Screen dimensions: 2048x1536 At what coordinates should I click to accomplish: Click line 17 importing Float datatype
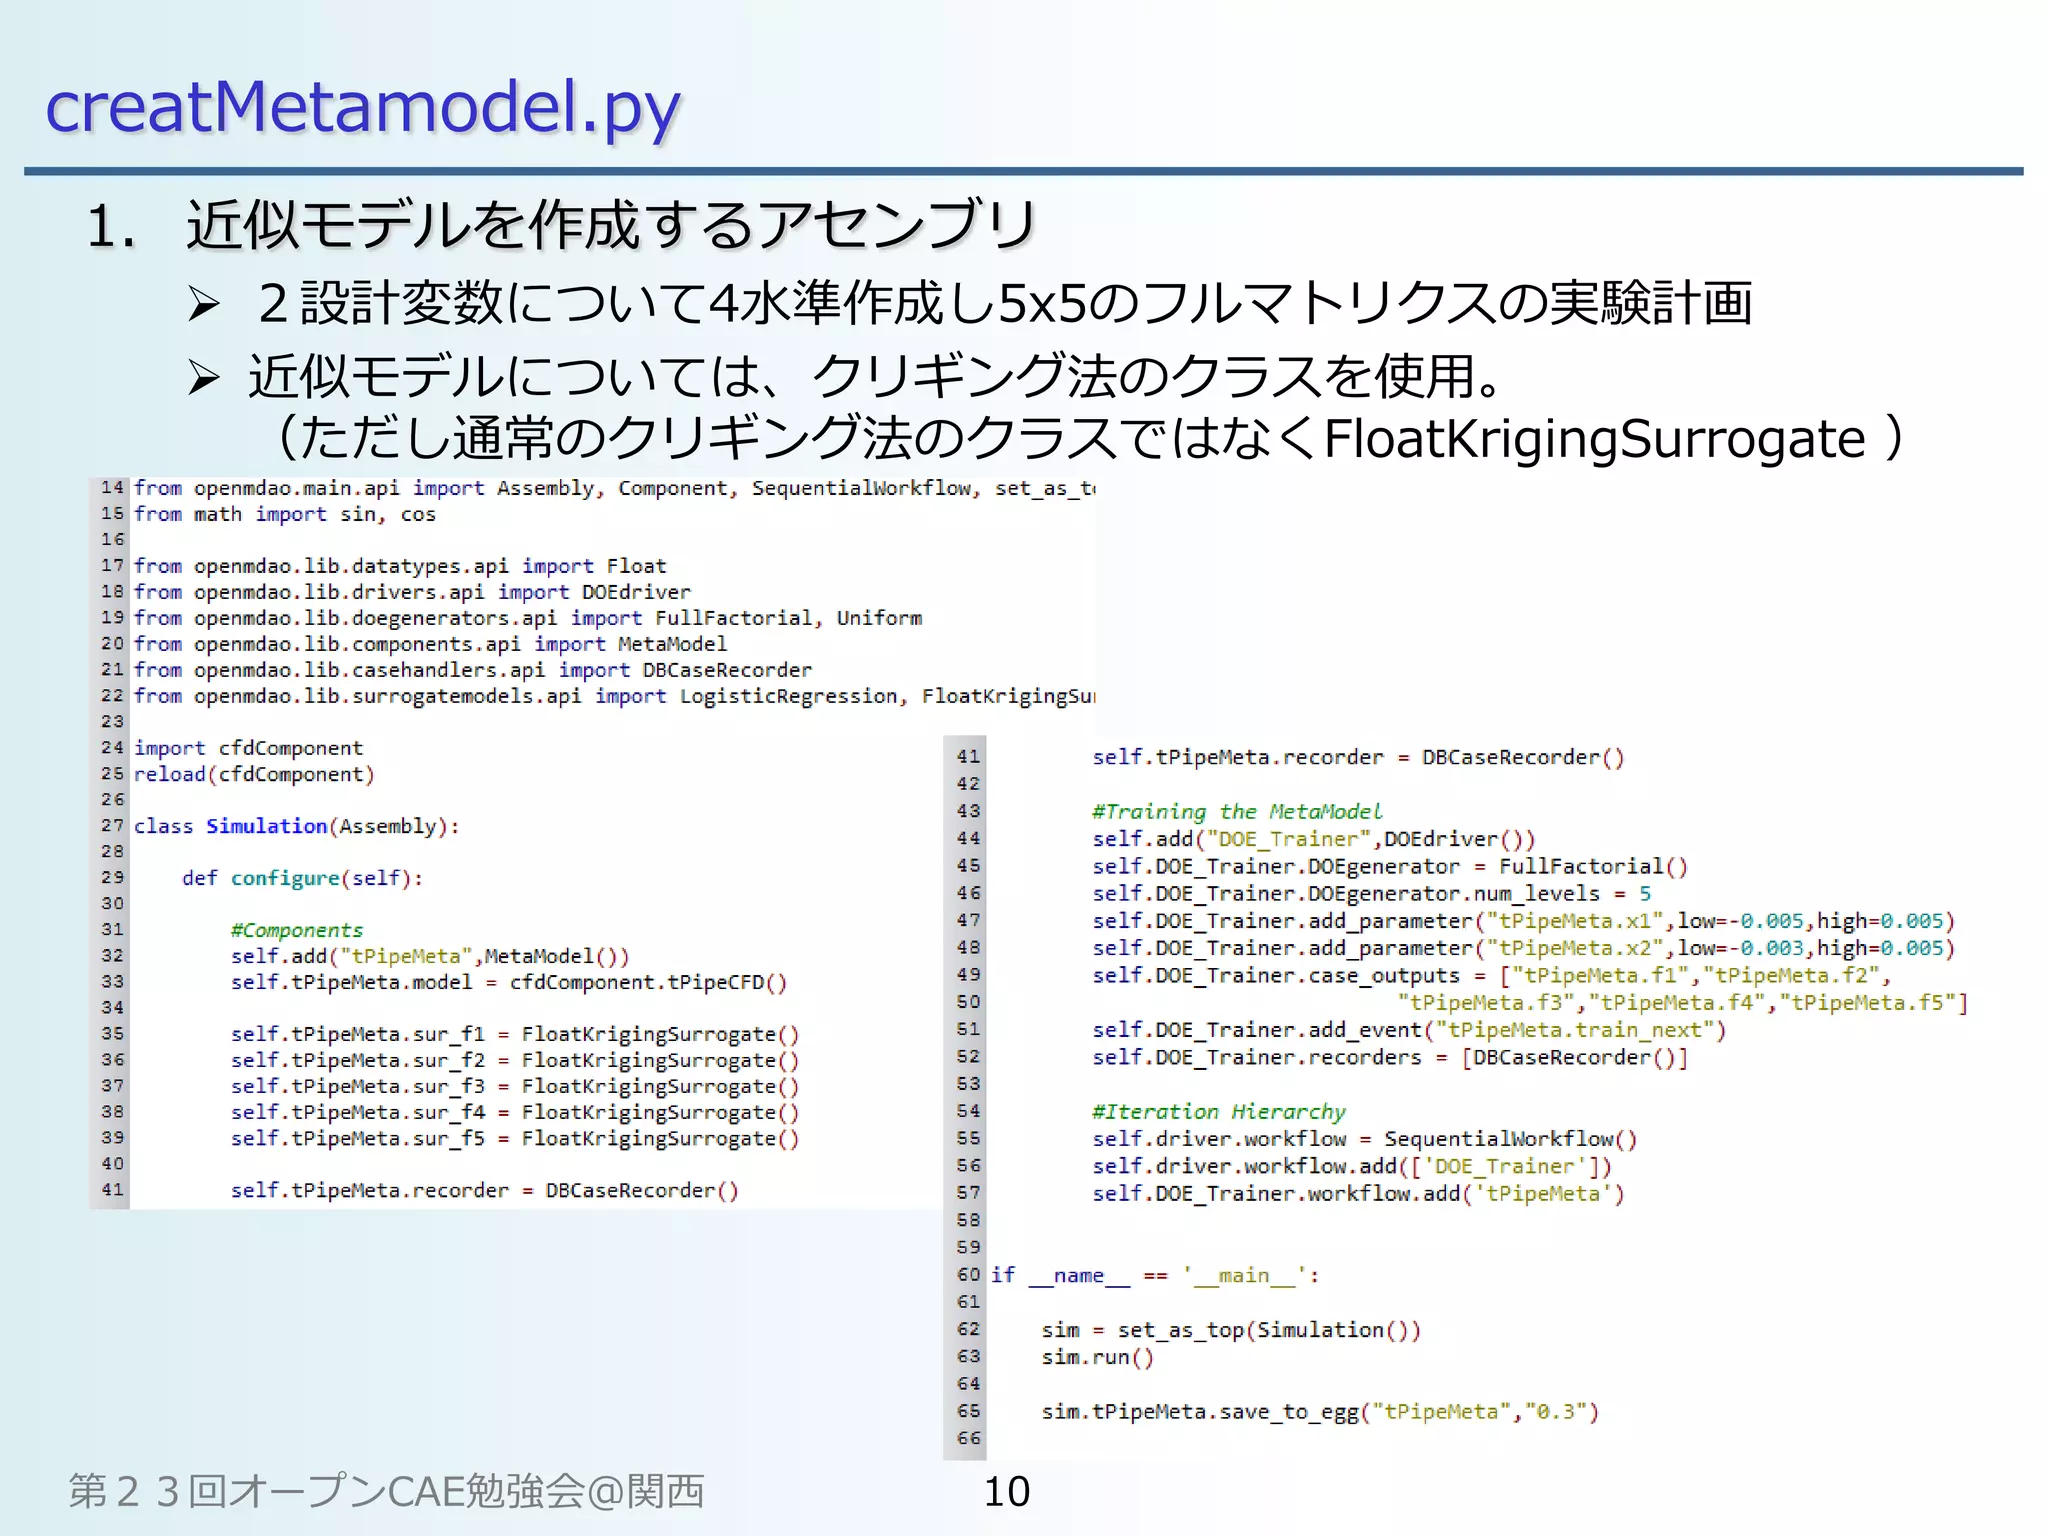click(x=400, y=566)
